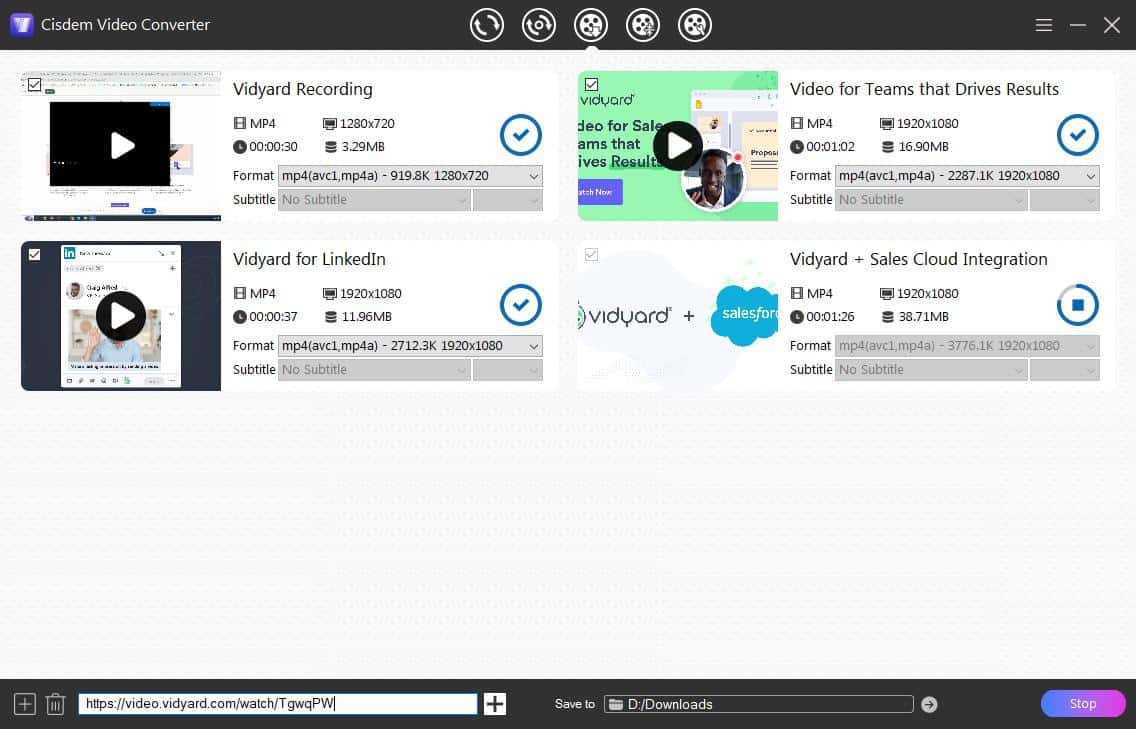This screenshot has height=729, width=1136.
Task: Click the trash delete icon
Action: (56, 704)
